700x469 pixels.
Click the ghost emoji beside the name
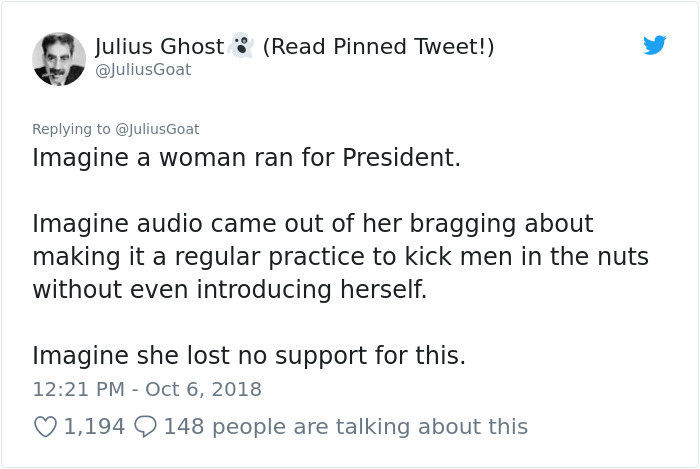[x=241, y=46]
